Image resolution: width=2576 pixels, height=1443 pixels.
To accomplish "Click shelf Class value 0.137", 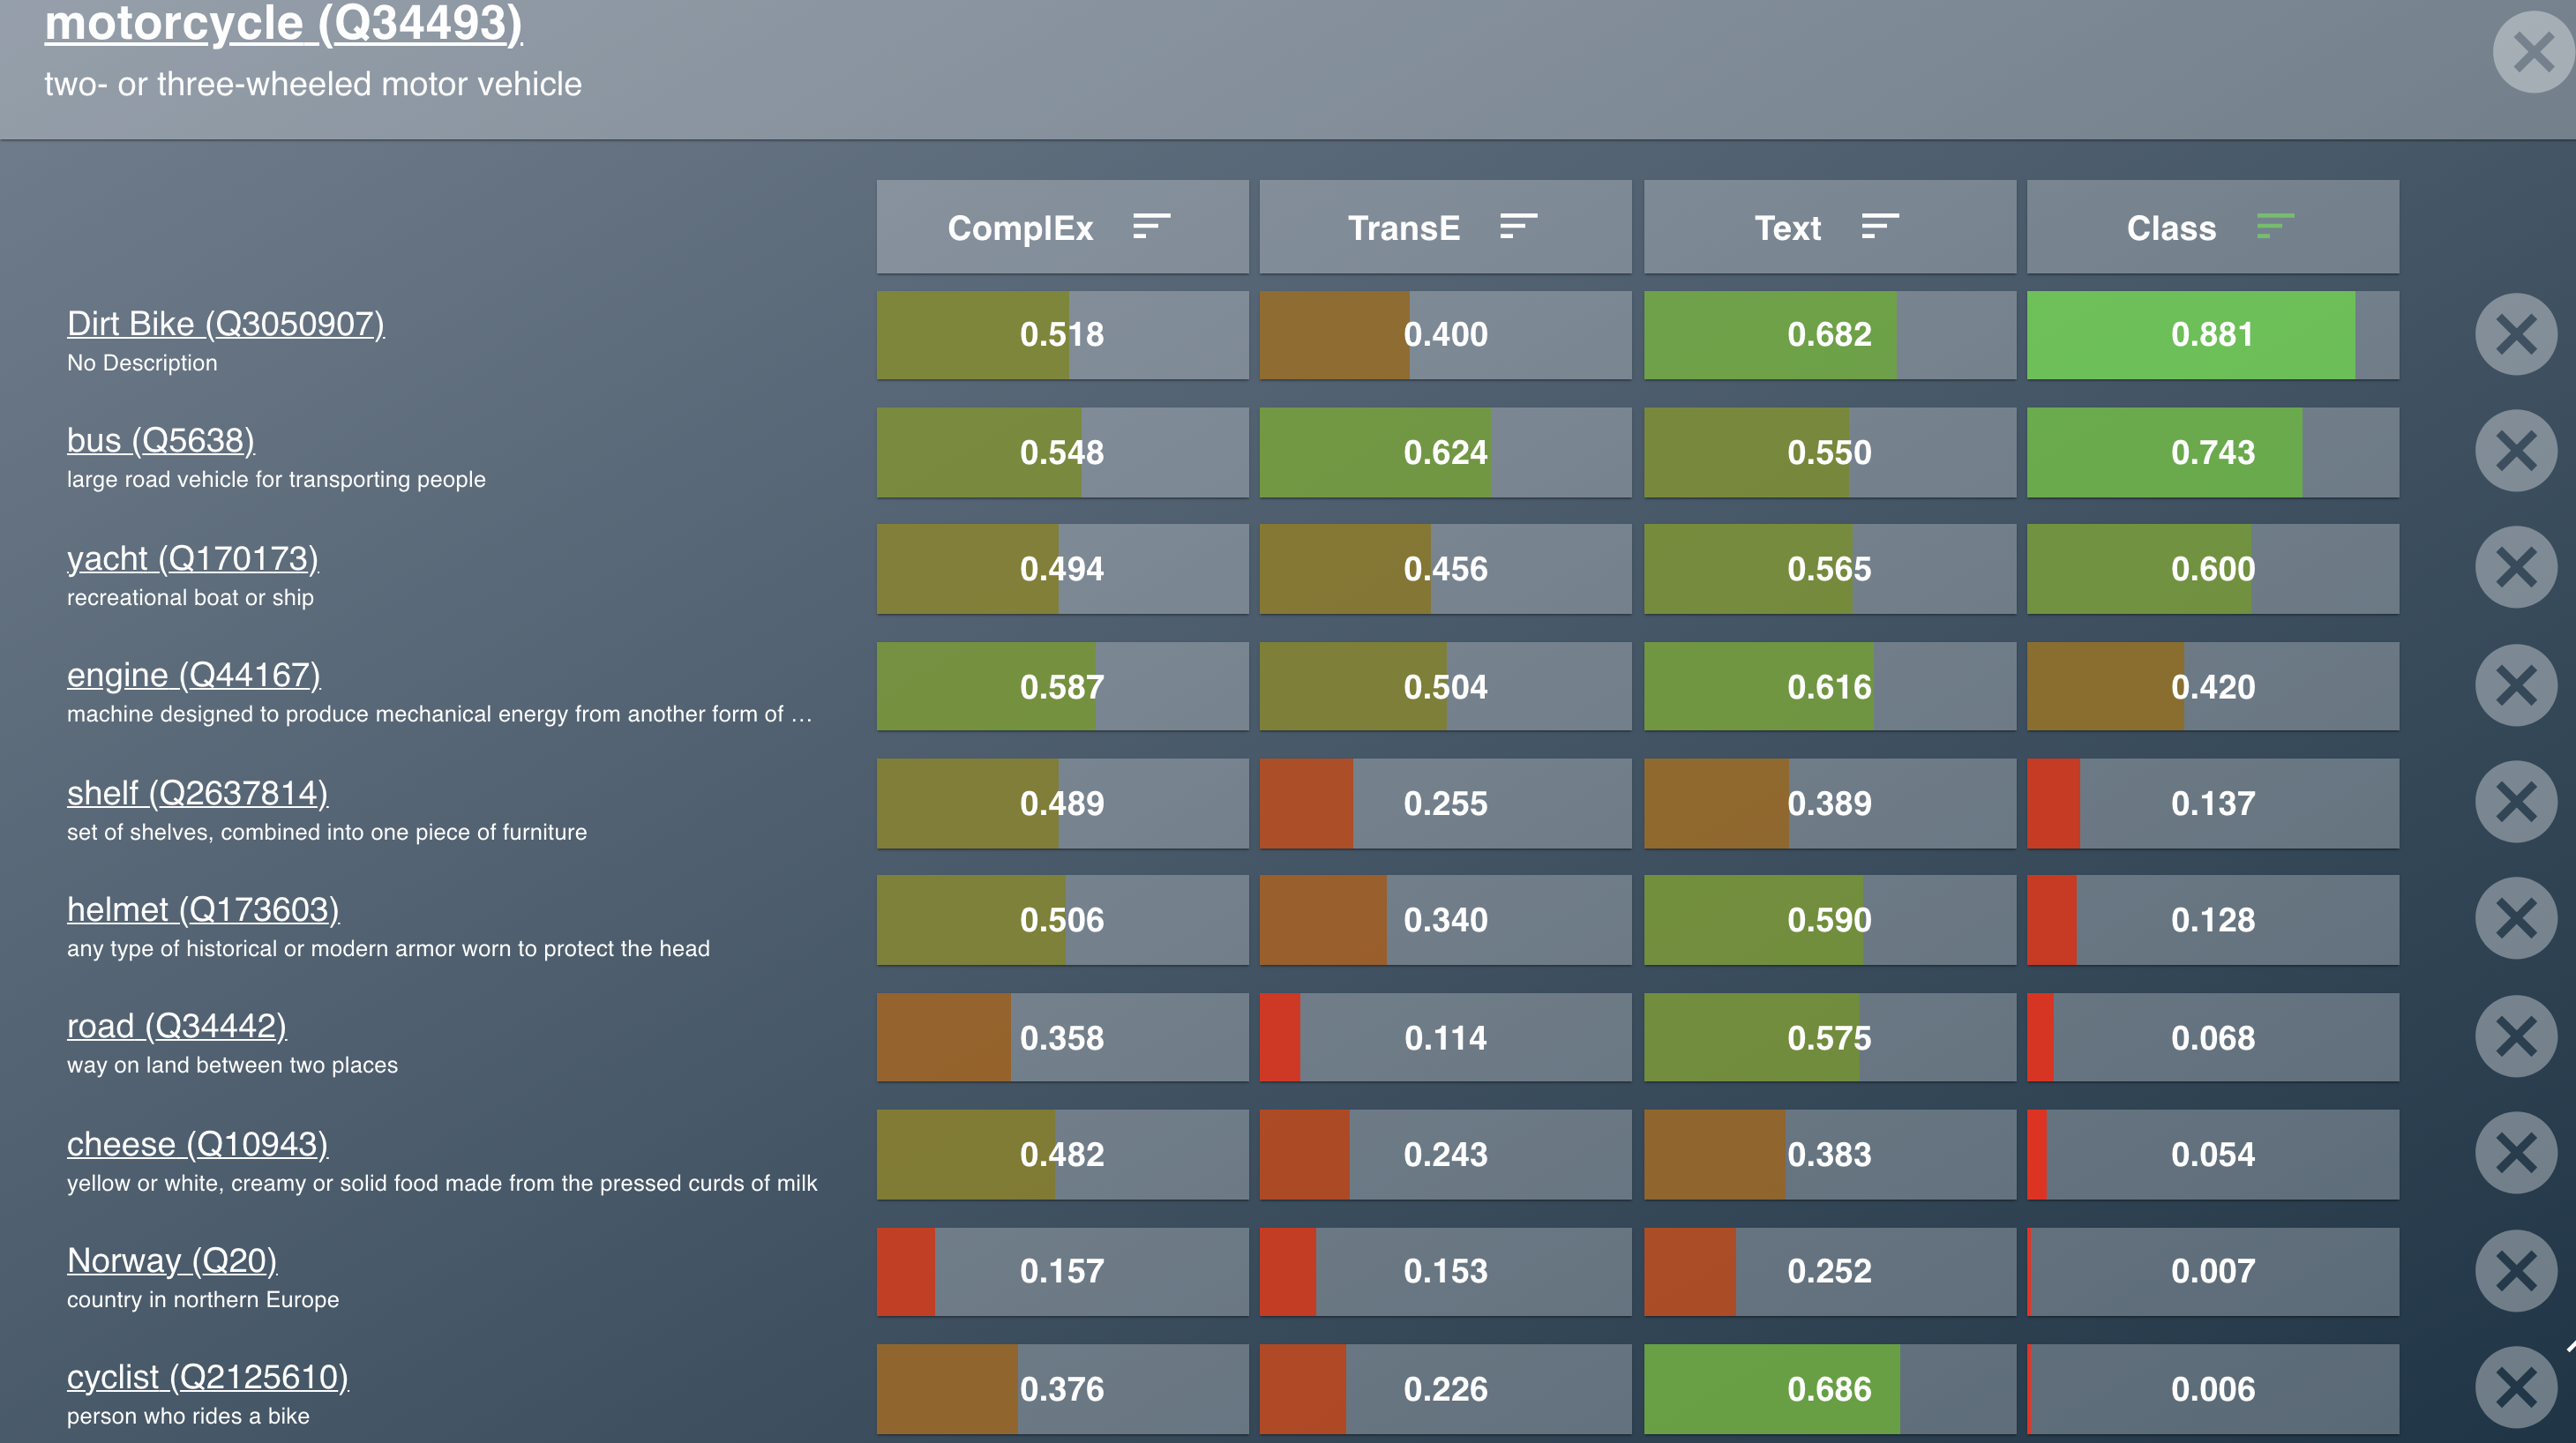I will (2212, 803).
